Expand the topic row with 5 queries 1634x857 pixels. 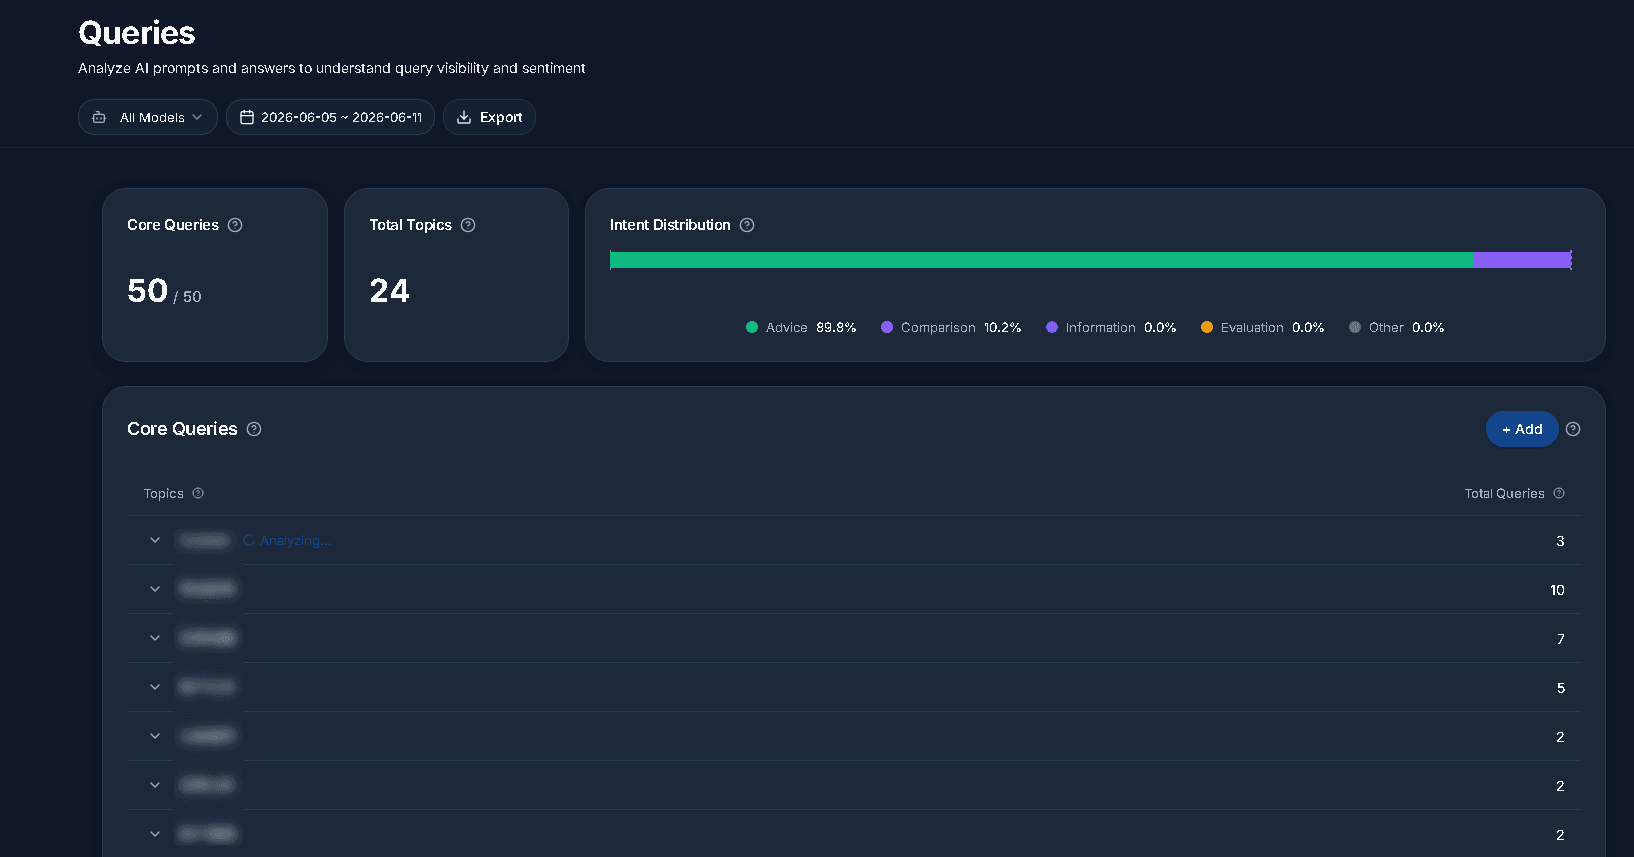coord(155,687)
